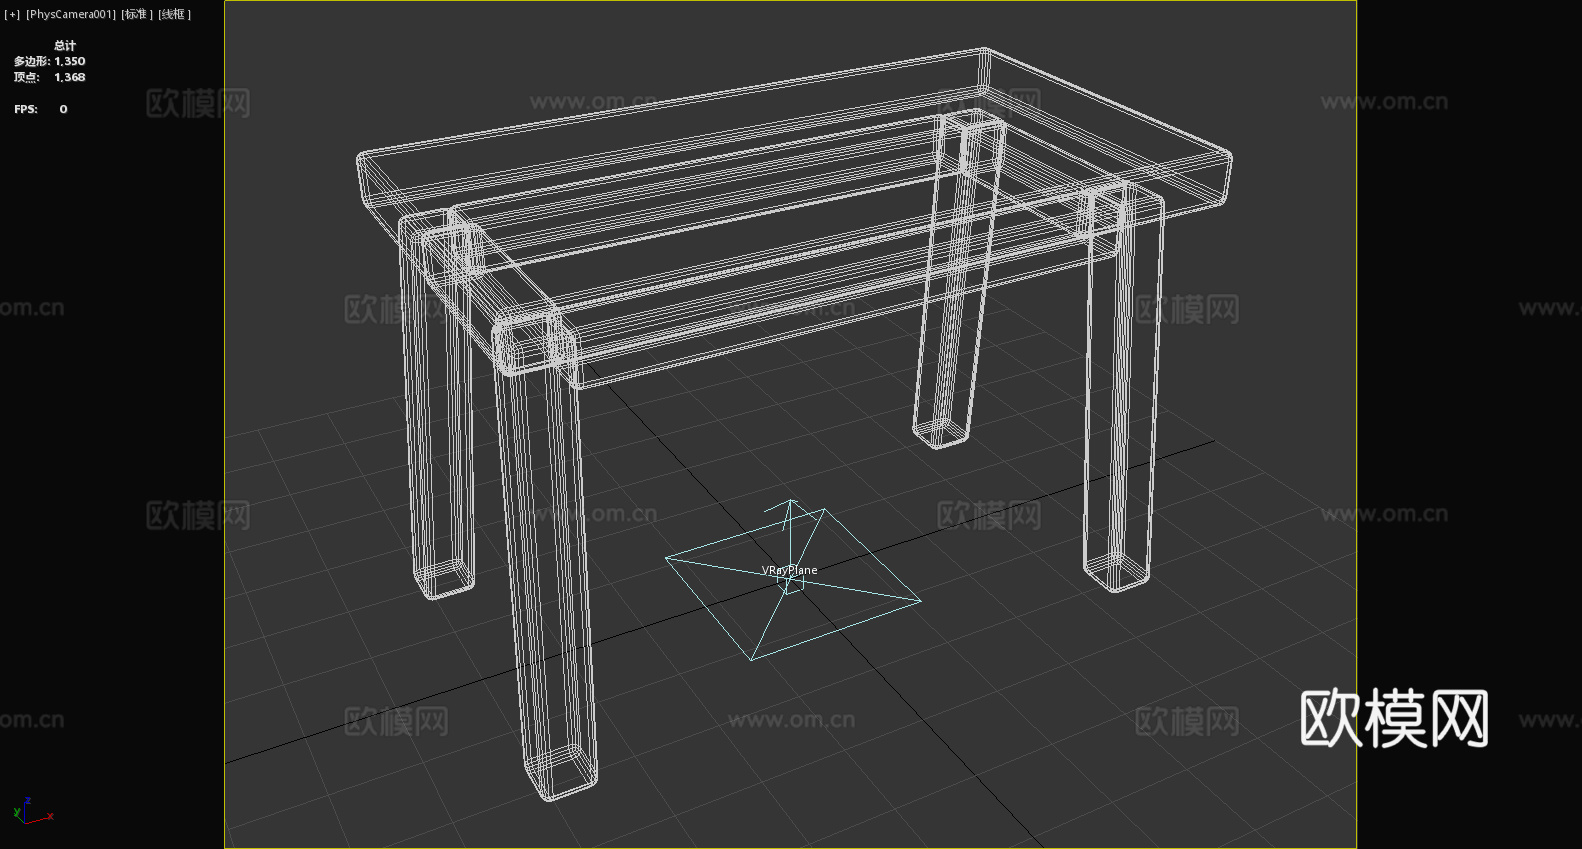Select the VRayPlane object in viewport

click(x=792, y=580)
